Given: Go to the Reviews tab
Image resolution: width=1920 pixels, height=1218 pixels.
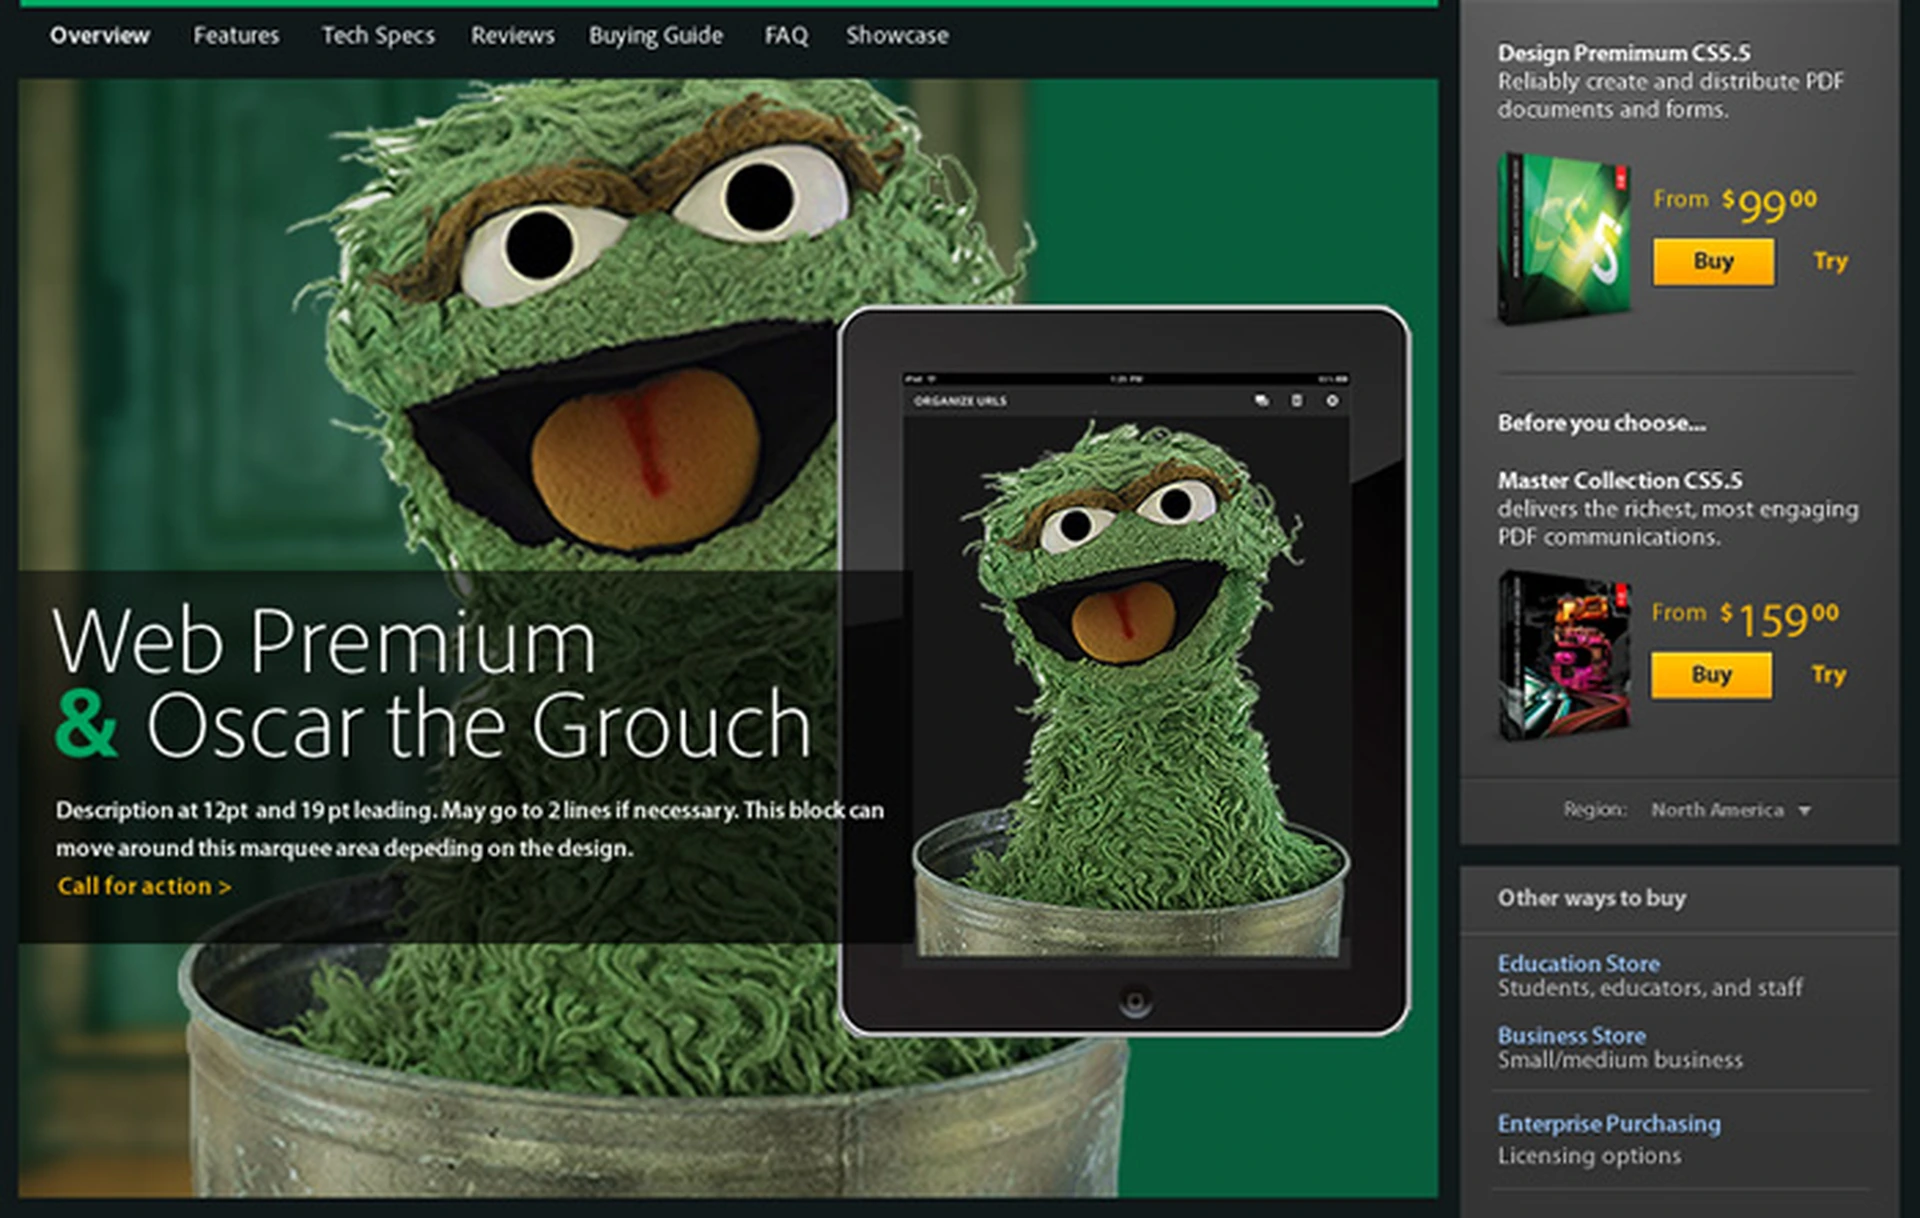Looking at the screenshot, I should coord(512,36).
